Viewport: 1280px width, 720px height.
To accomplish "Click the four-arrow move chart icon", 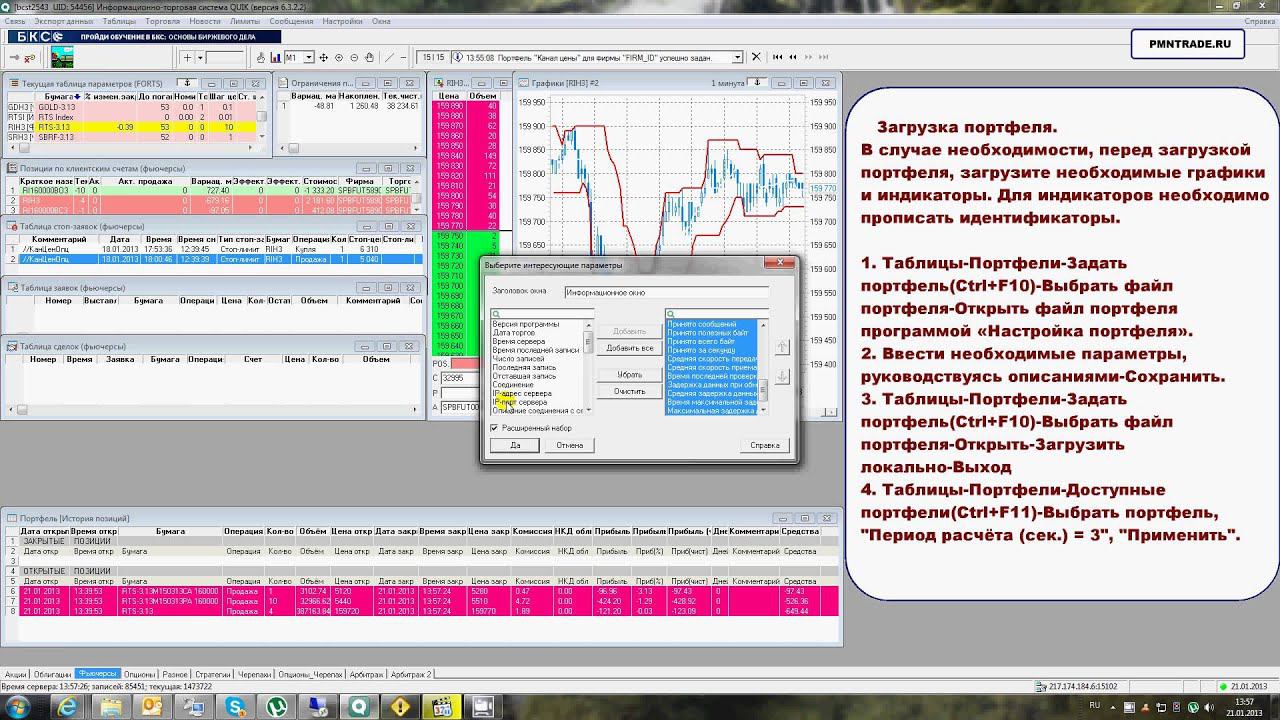I will tap(324, 57).
